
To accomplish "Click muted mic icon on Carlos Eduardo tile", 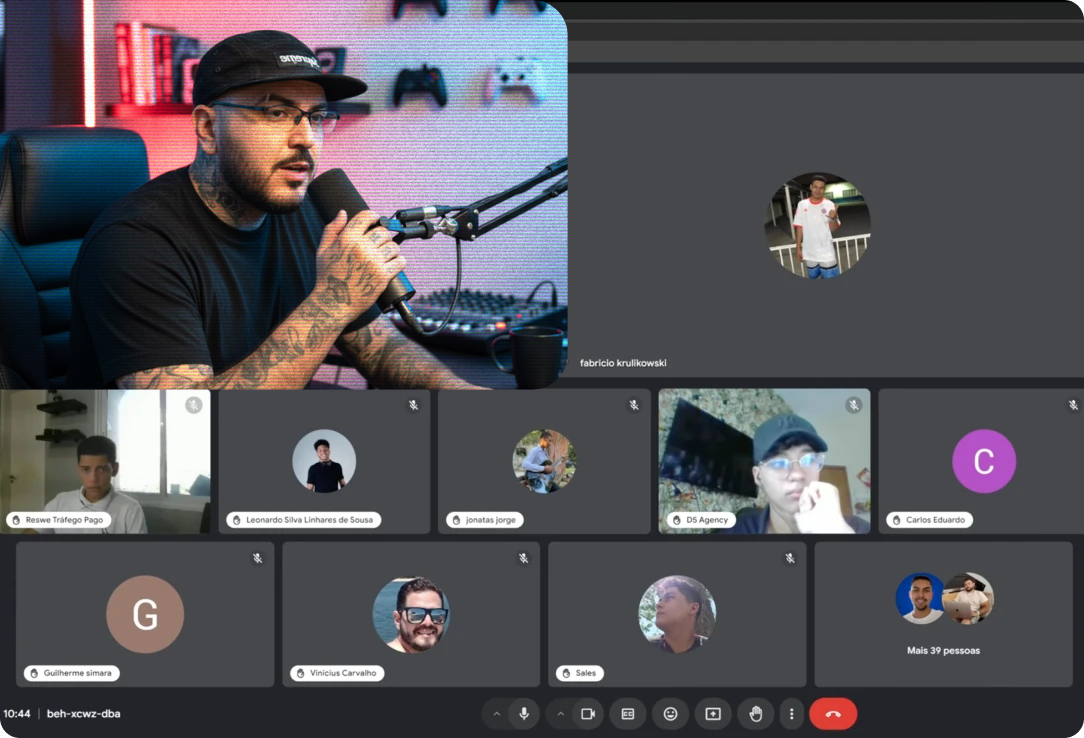I will (1073, 405).
